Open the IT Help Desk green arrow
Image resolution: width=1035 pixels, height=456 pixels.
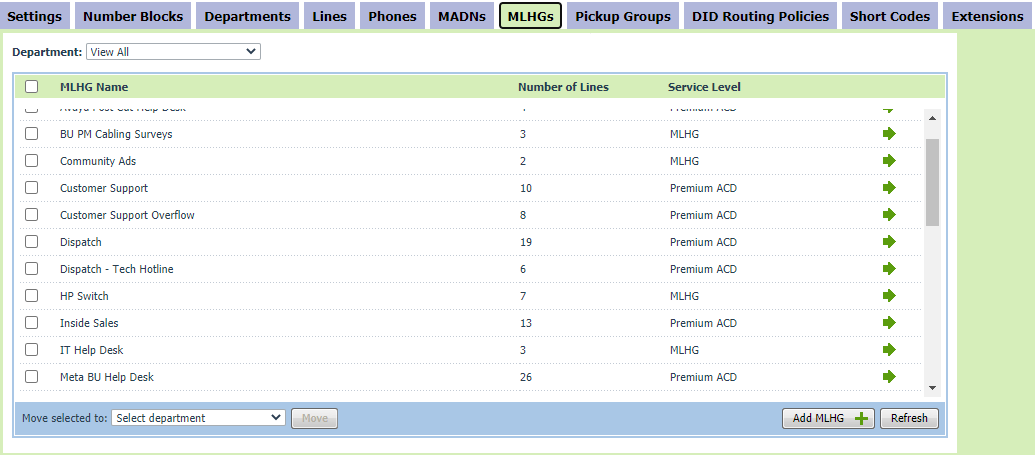tap(889, 350)
